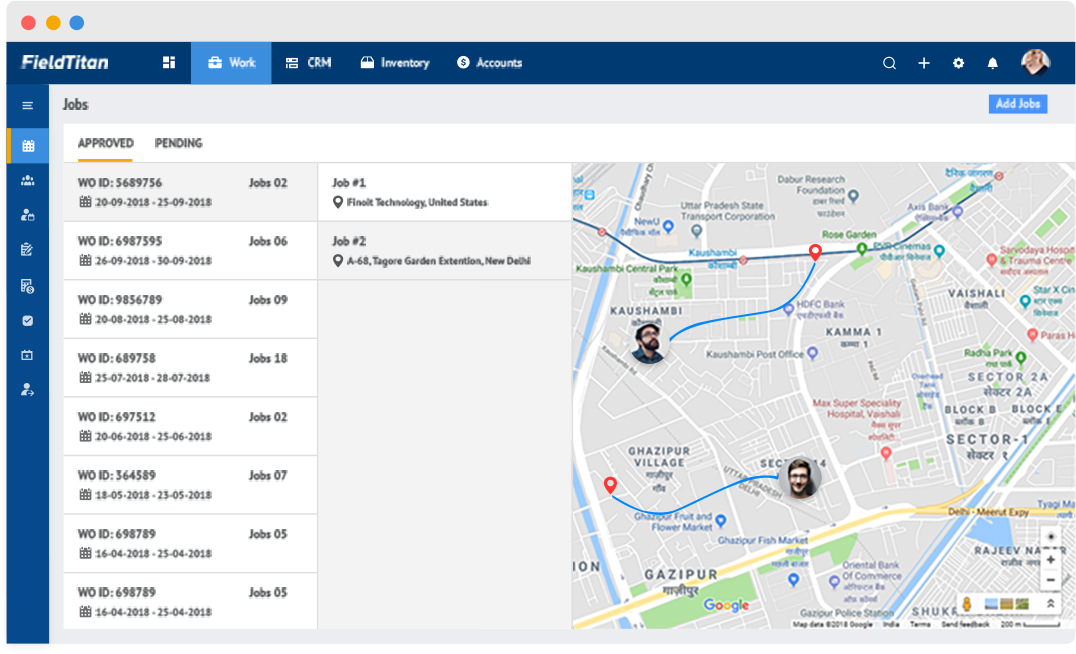Click Jobs 09 count label
Image resolution: width=1076 pixels, height=654 pixels.
click(x=268, y=300)
